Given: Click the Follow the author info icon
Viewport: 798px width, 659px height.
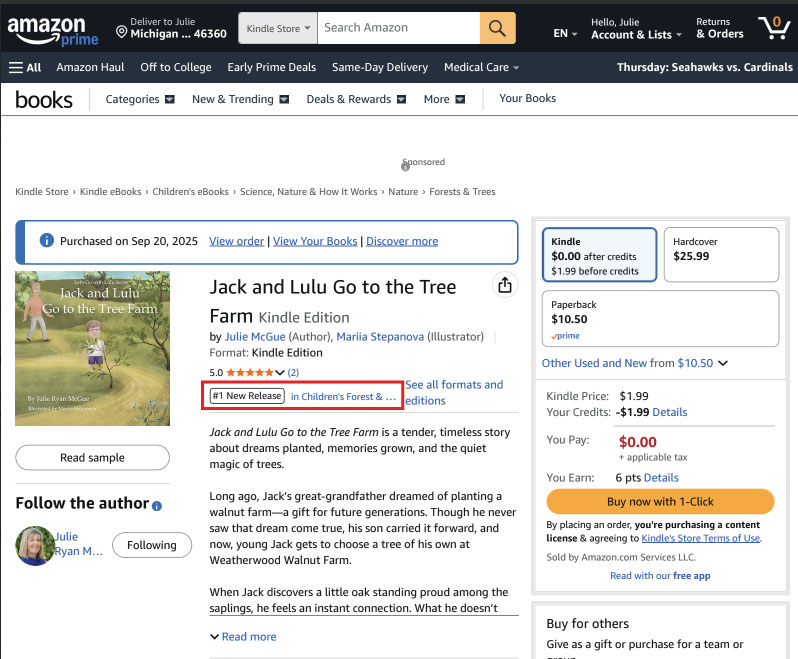Looking at the screenshot, I should (x=157, y=505).
